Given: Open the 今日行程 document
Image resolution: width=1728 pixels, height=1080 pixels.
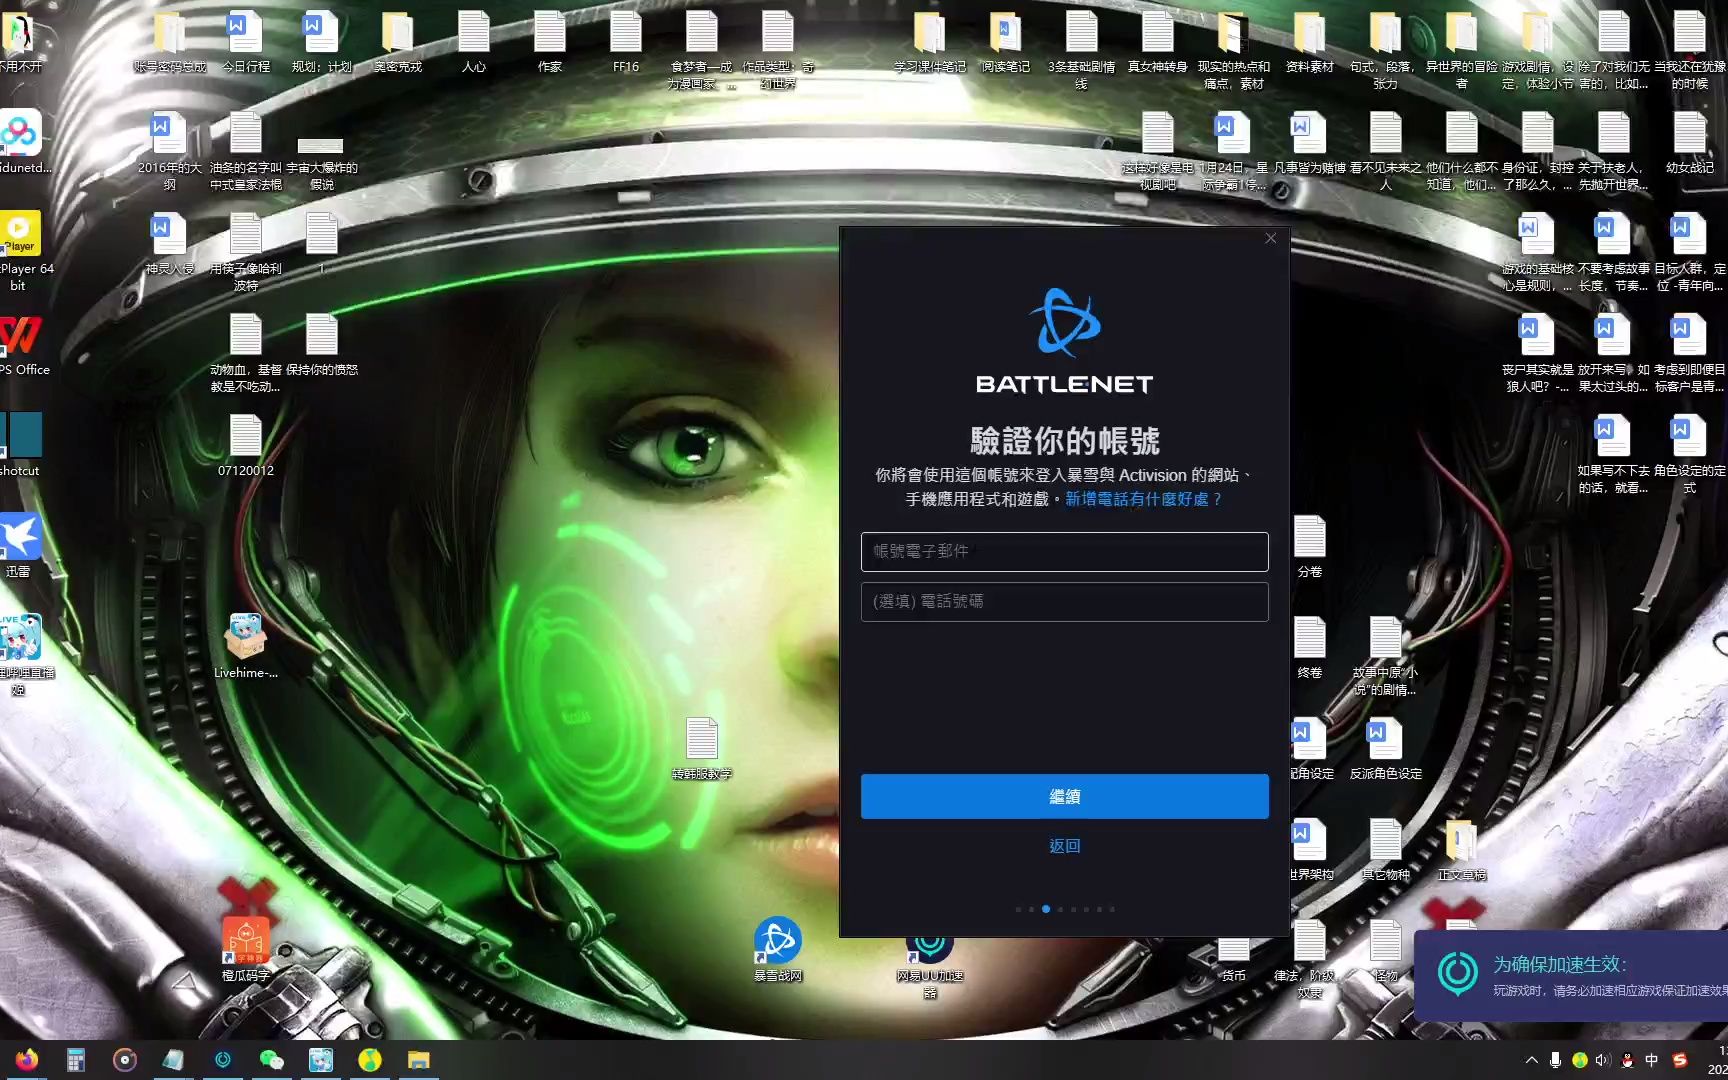Looking at the screenshot, I should click(246, 42).
